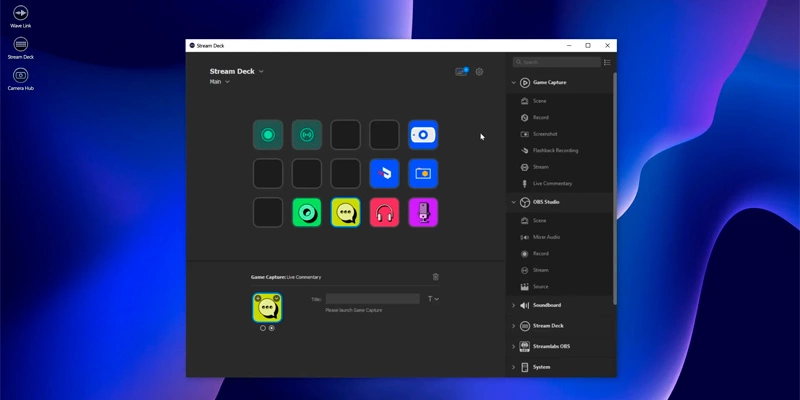The image size is (800, 400).
Task: Expand the System category
Action: click(513, 367)
